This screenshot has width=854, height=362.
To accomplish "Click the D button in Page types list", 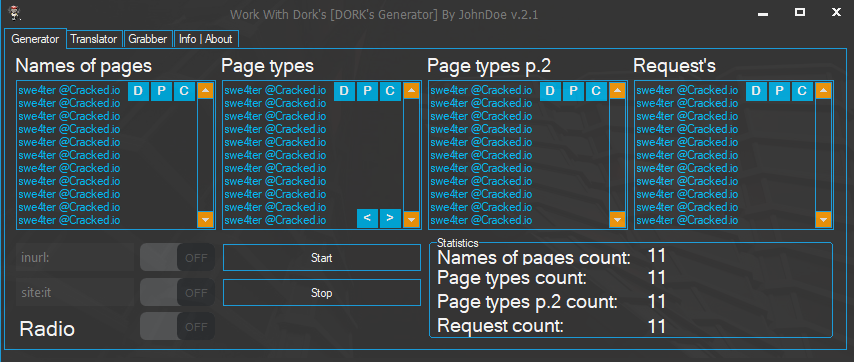I will [x=344, y=91].
